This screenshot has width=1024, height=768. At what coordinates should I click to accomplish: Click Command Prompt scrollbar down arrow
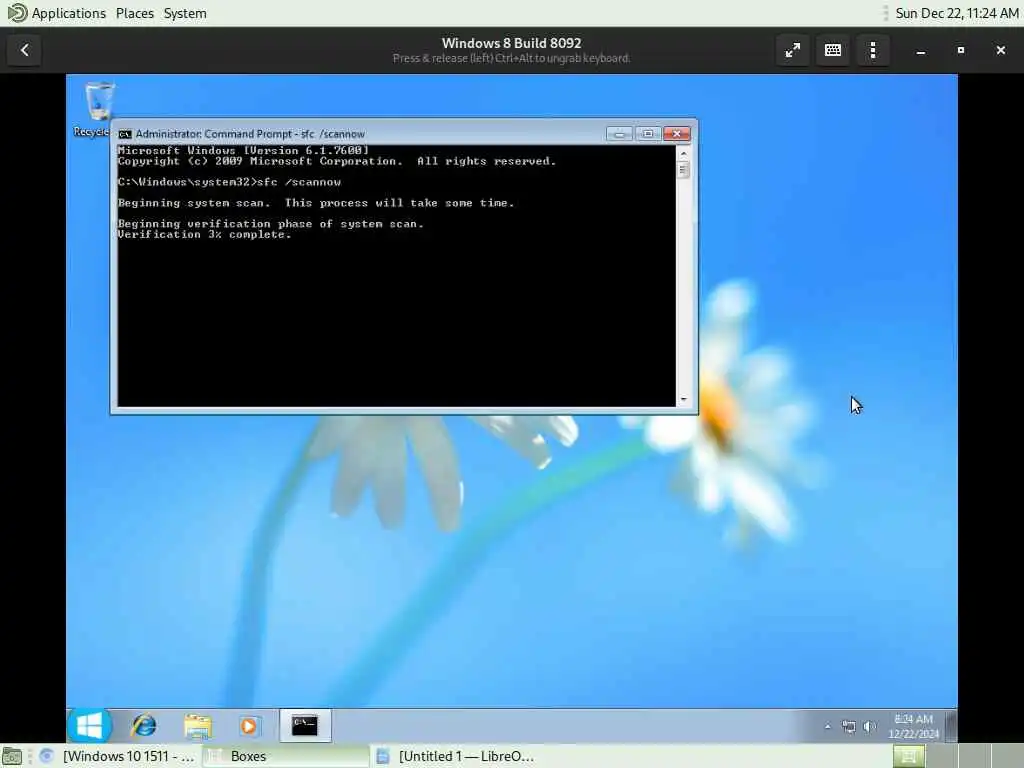tap(684, 398)
